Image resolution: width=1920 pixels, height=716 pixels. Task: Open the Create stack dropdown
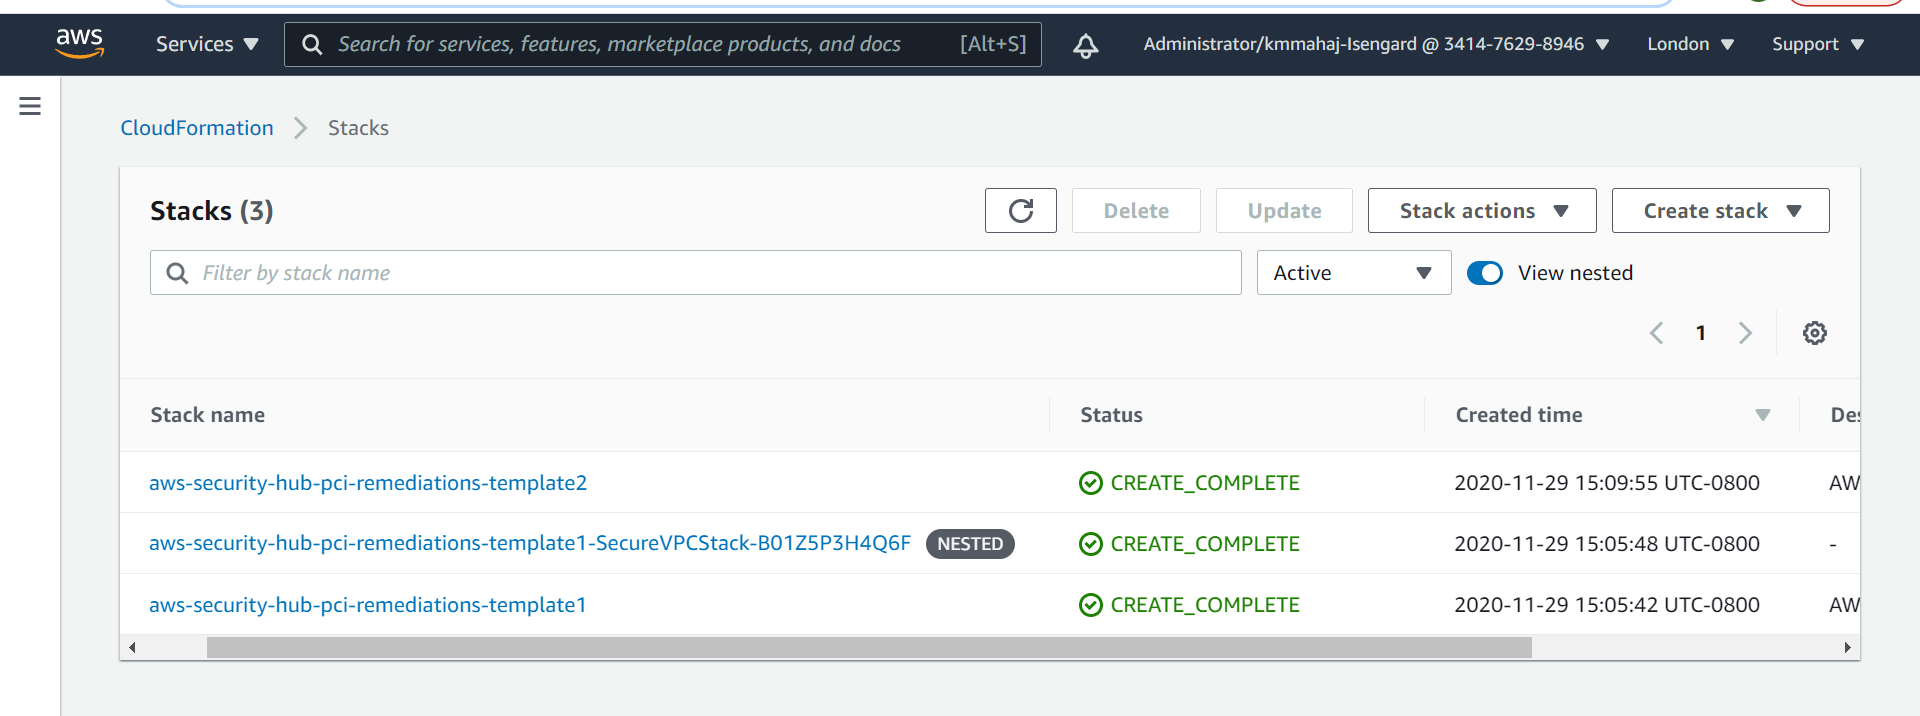click(x=1721, y=211)
